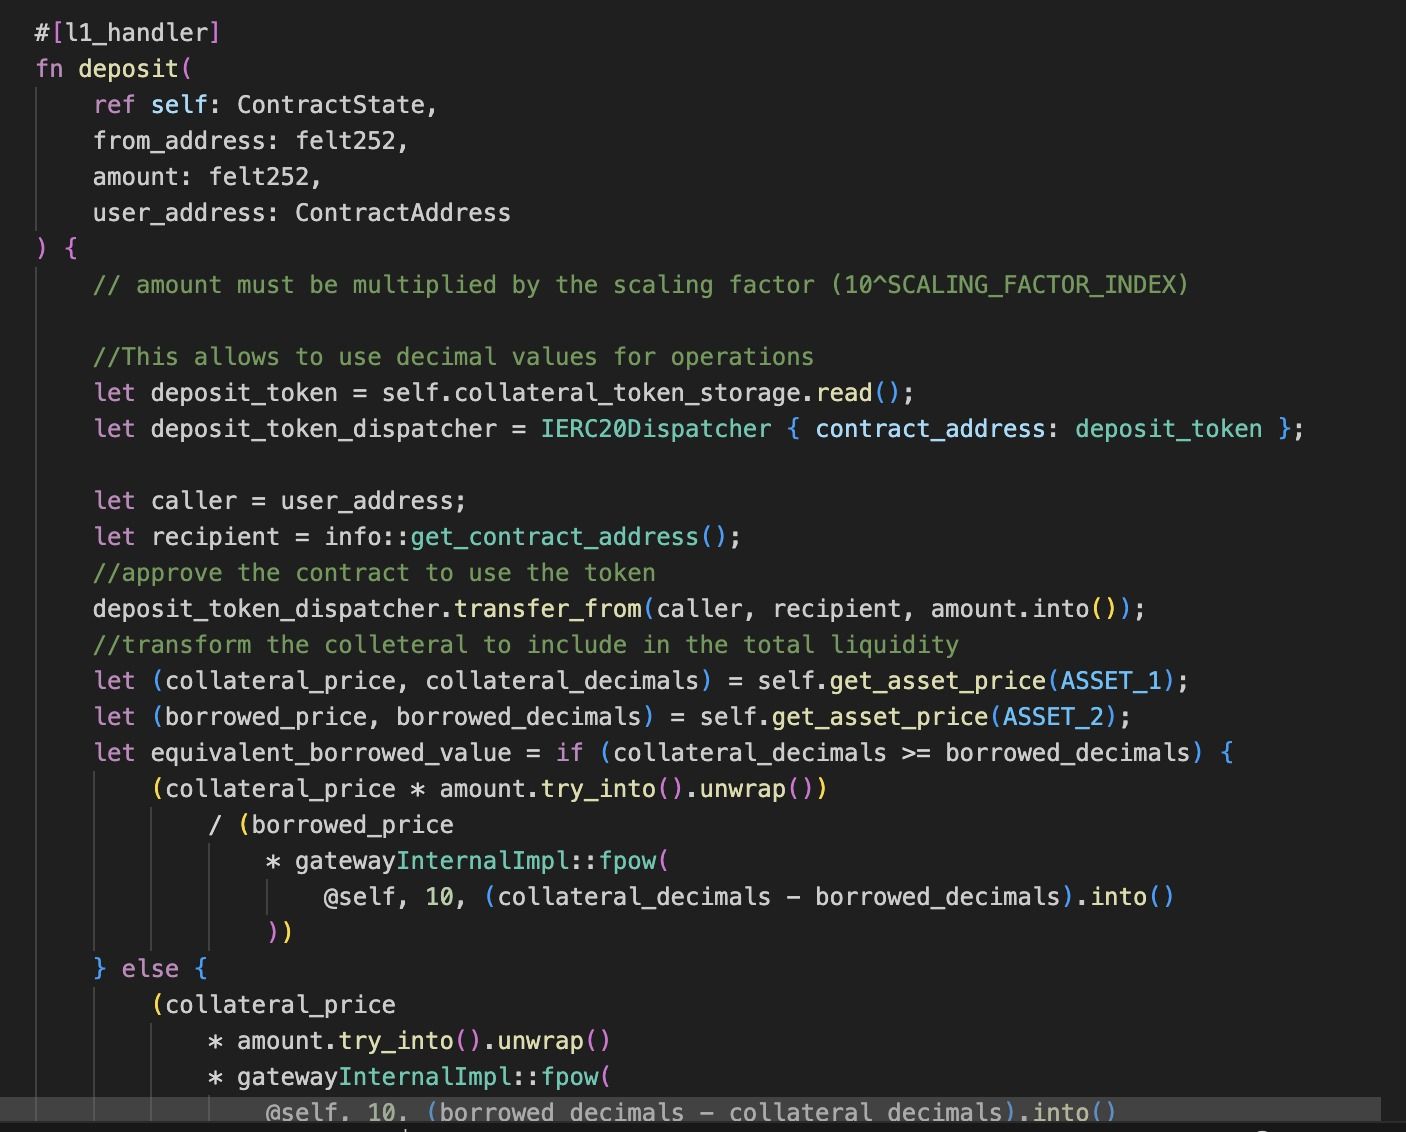1406x1132 pixels.
Task: Click the 'ASSET_2' constant
Action: pyautogui.click(x=1053, y=717)
